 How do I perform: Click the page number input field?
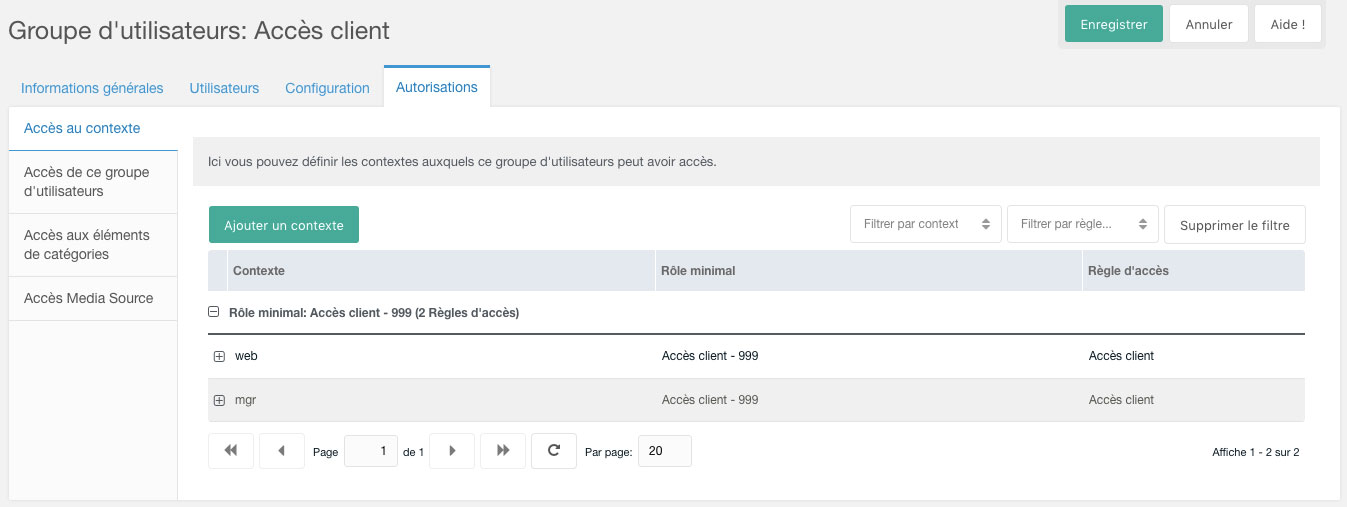[x=371, y=451]
